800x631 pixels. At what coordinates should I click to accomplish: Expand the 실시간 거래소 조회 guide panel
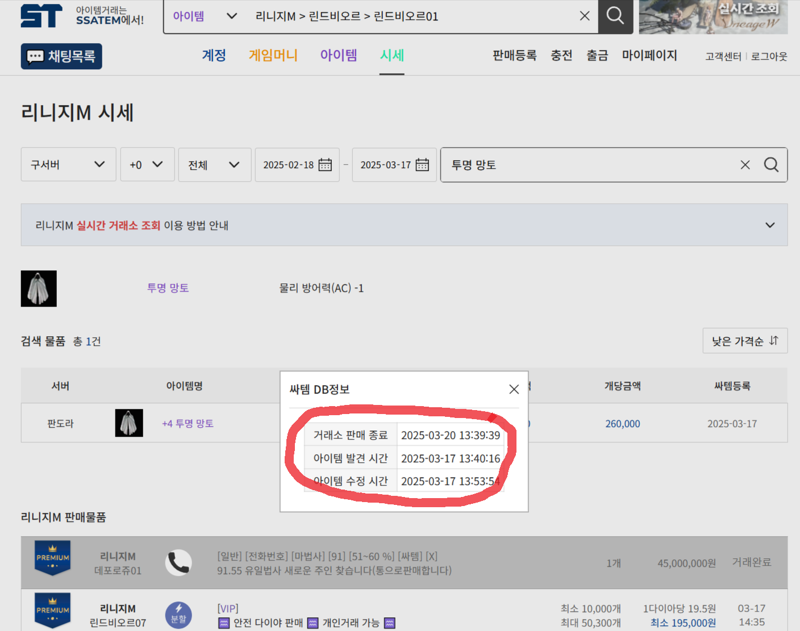404,225
